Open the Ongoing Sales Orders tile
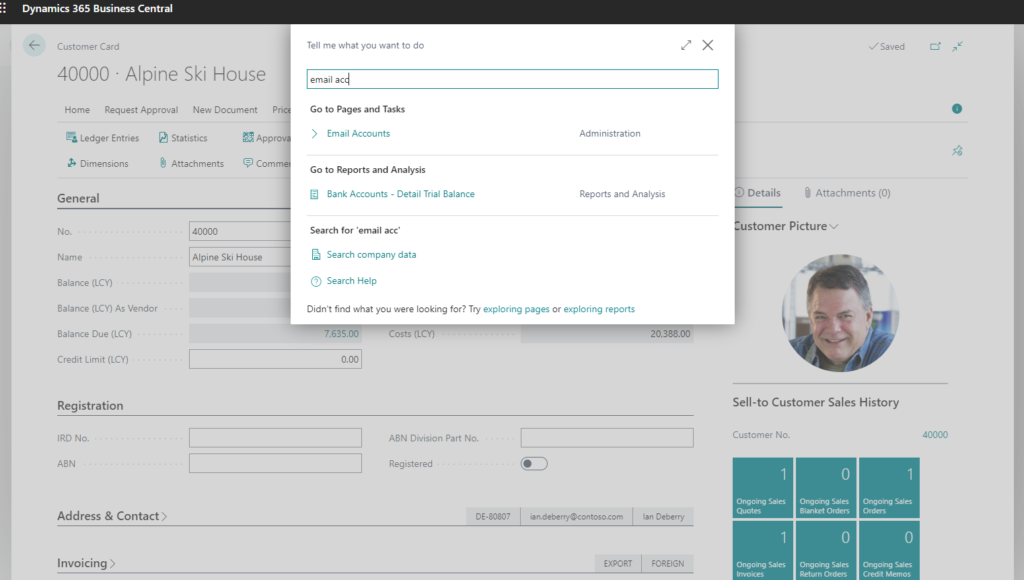Screen dimensions: 1024x580 (x=889, y=488)
